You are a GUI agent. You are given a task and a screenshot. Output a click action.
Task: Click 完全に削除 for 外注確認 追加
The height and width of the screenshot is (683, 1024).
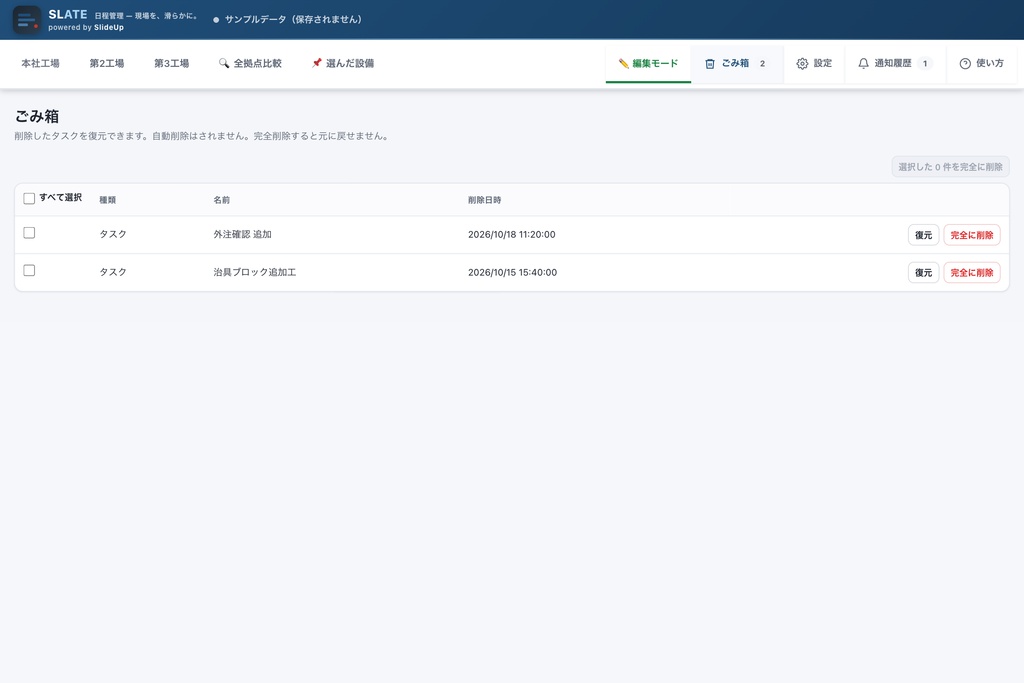[972, 235]
